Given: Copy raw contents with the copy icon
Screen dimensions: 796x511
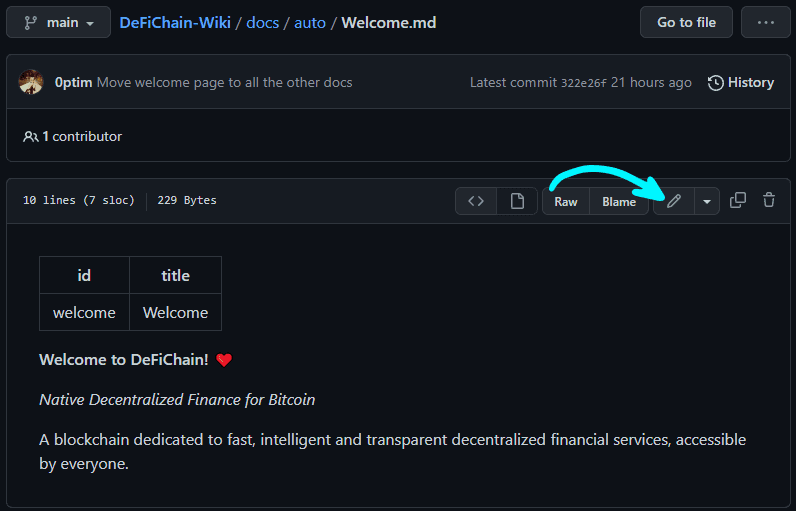Looking at the screenshot, I should [x=738, y=200].
